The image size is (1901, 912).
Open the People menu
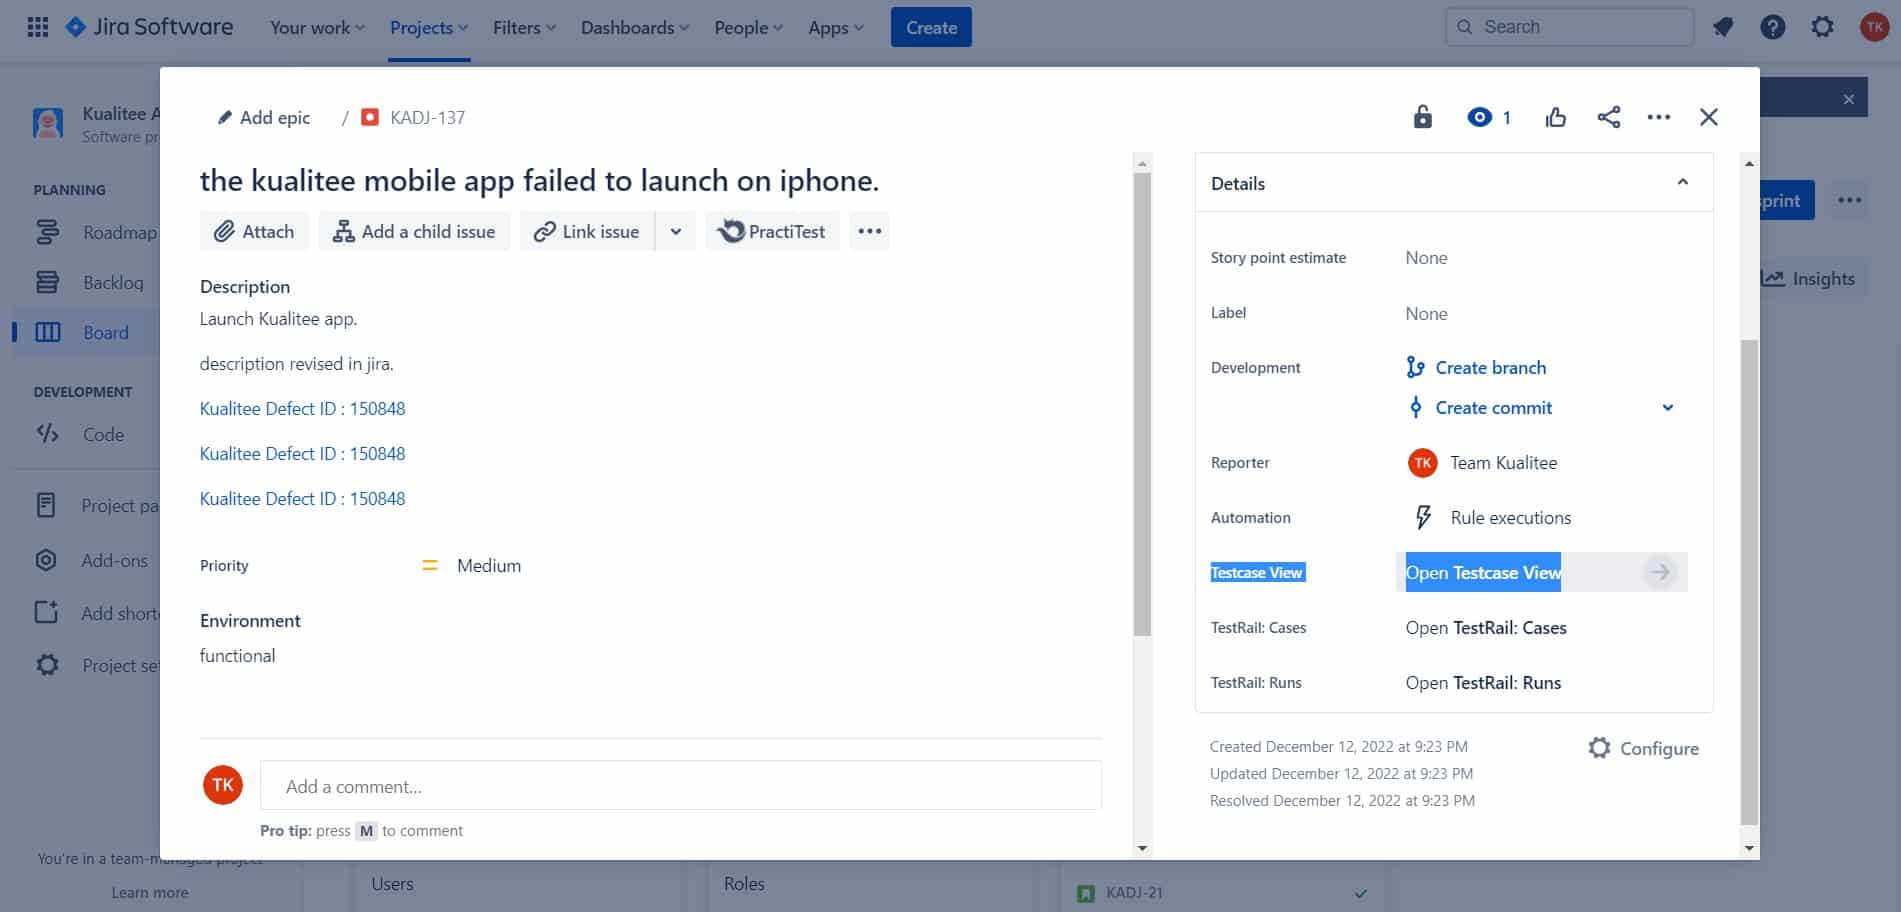pos(749,27)
